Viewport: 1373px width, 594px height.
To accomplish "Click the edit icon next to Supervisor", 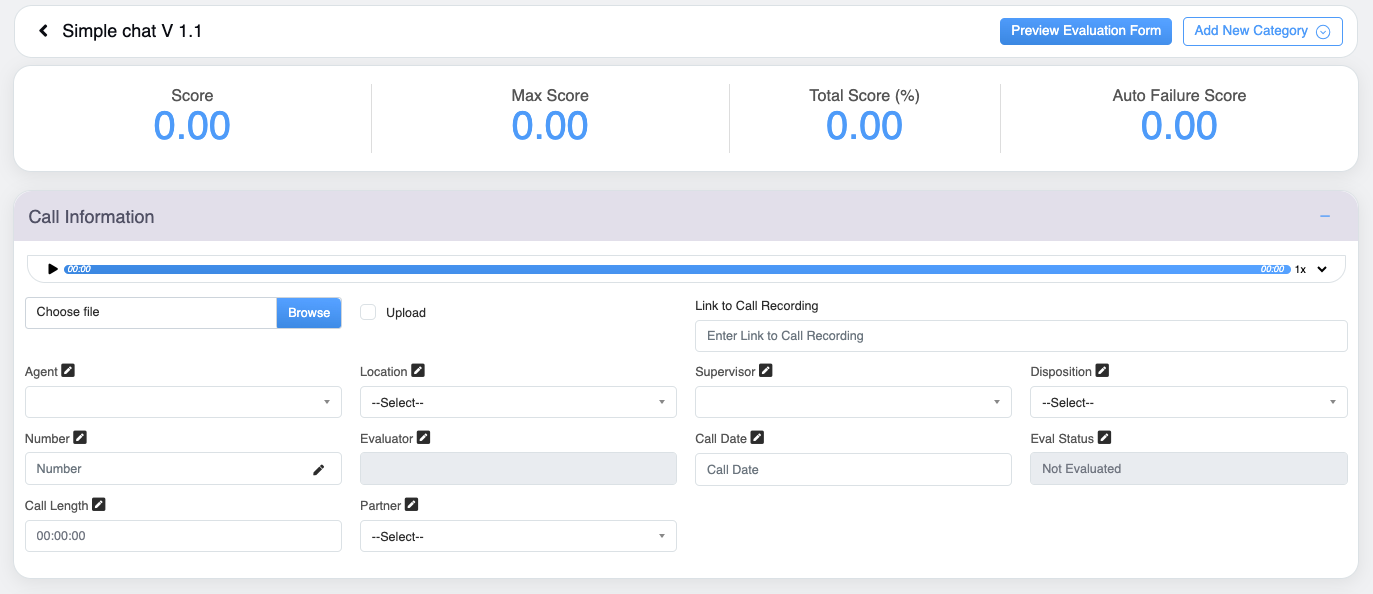I will point(766,371).
